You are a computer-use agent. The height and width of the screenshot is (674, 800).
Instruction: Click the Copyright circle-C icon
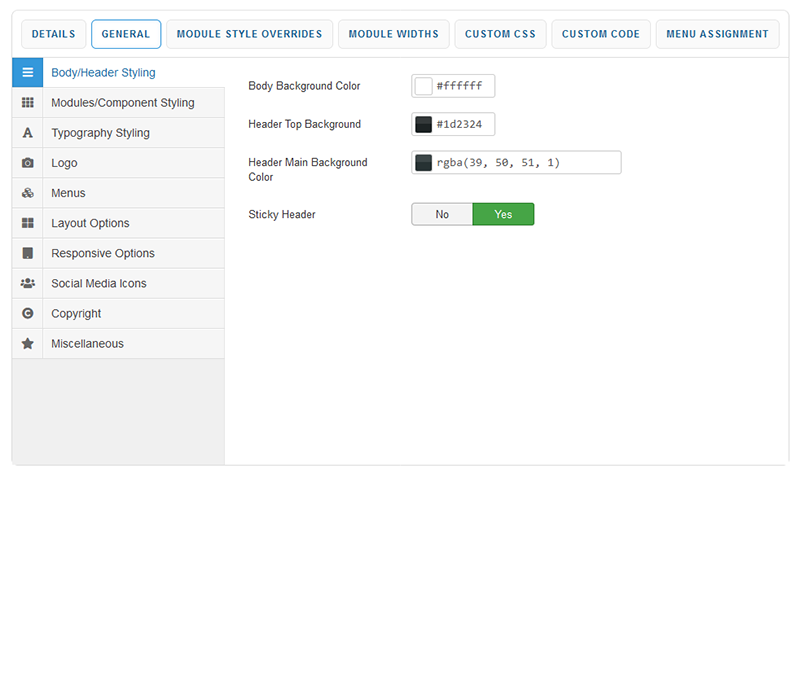pyautogui.click(x=27, y=313)
